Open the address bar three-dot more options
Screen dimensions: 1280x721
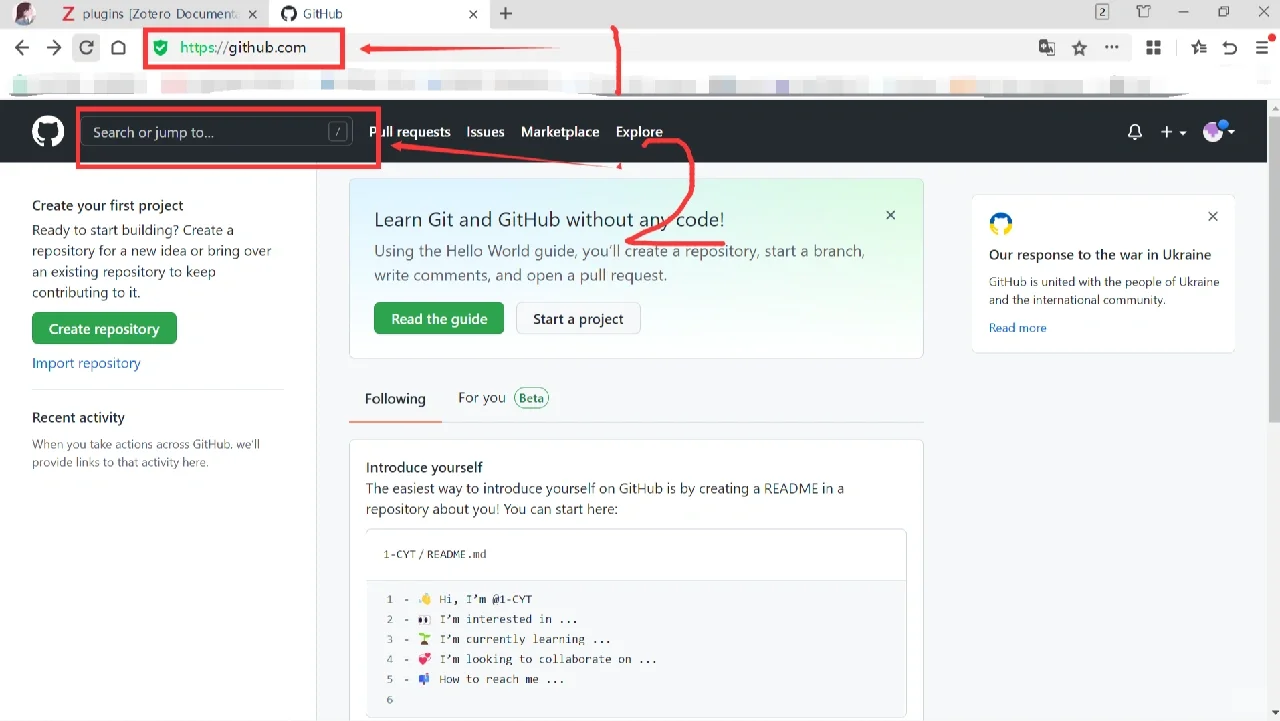coord(1112,47)
